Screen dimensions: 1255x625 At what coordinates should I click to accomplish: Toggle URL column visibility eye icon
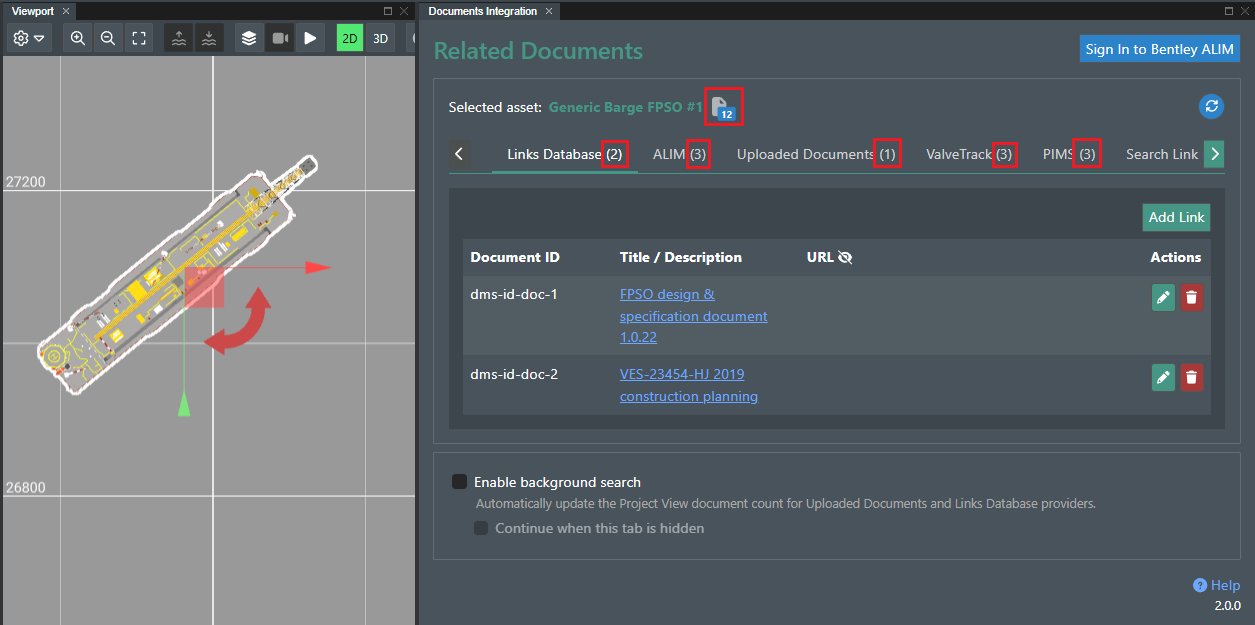(x=846, y=257)
